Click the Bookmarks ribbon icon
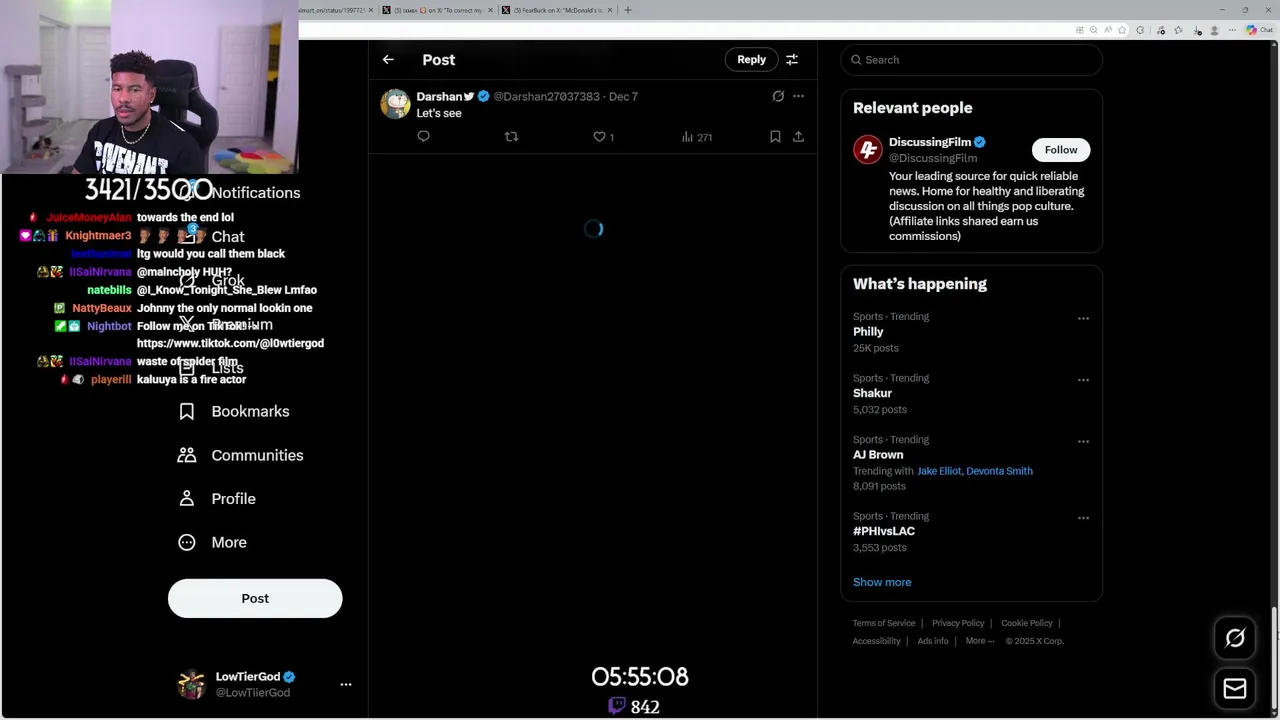The image size is (1280, 720). [187, 411]
